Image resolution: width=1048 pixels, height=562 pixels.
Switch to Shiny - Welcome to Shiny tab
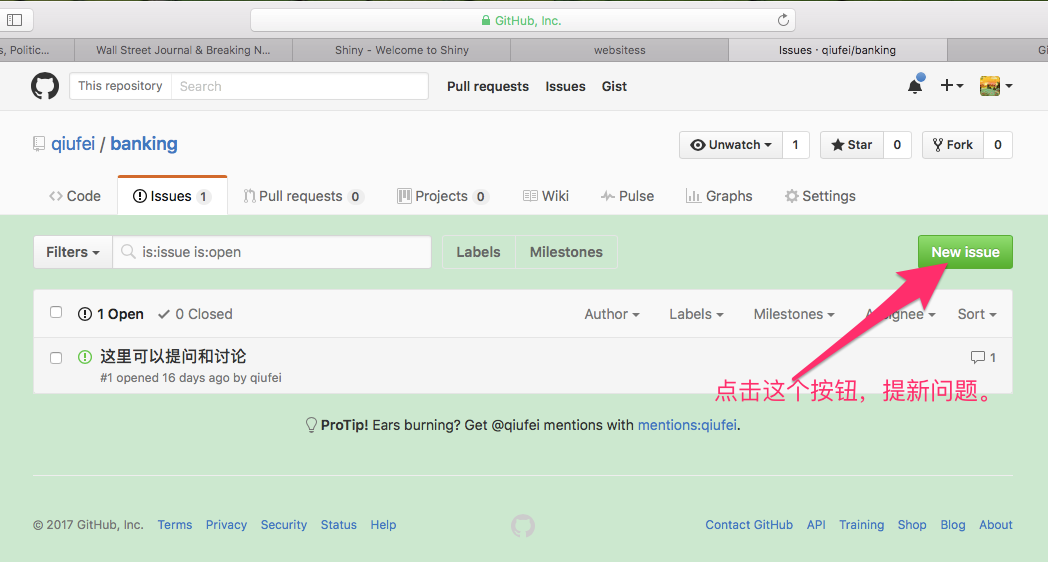402,50
